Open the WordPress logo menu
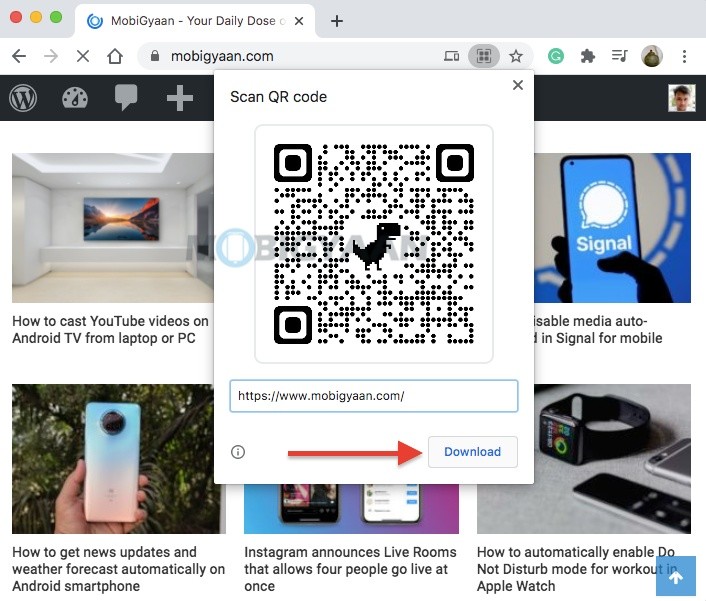This screenshot has height=601, width=706. tap(23, 98)
